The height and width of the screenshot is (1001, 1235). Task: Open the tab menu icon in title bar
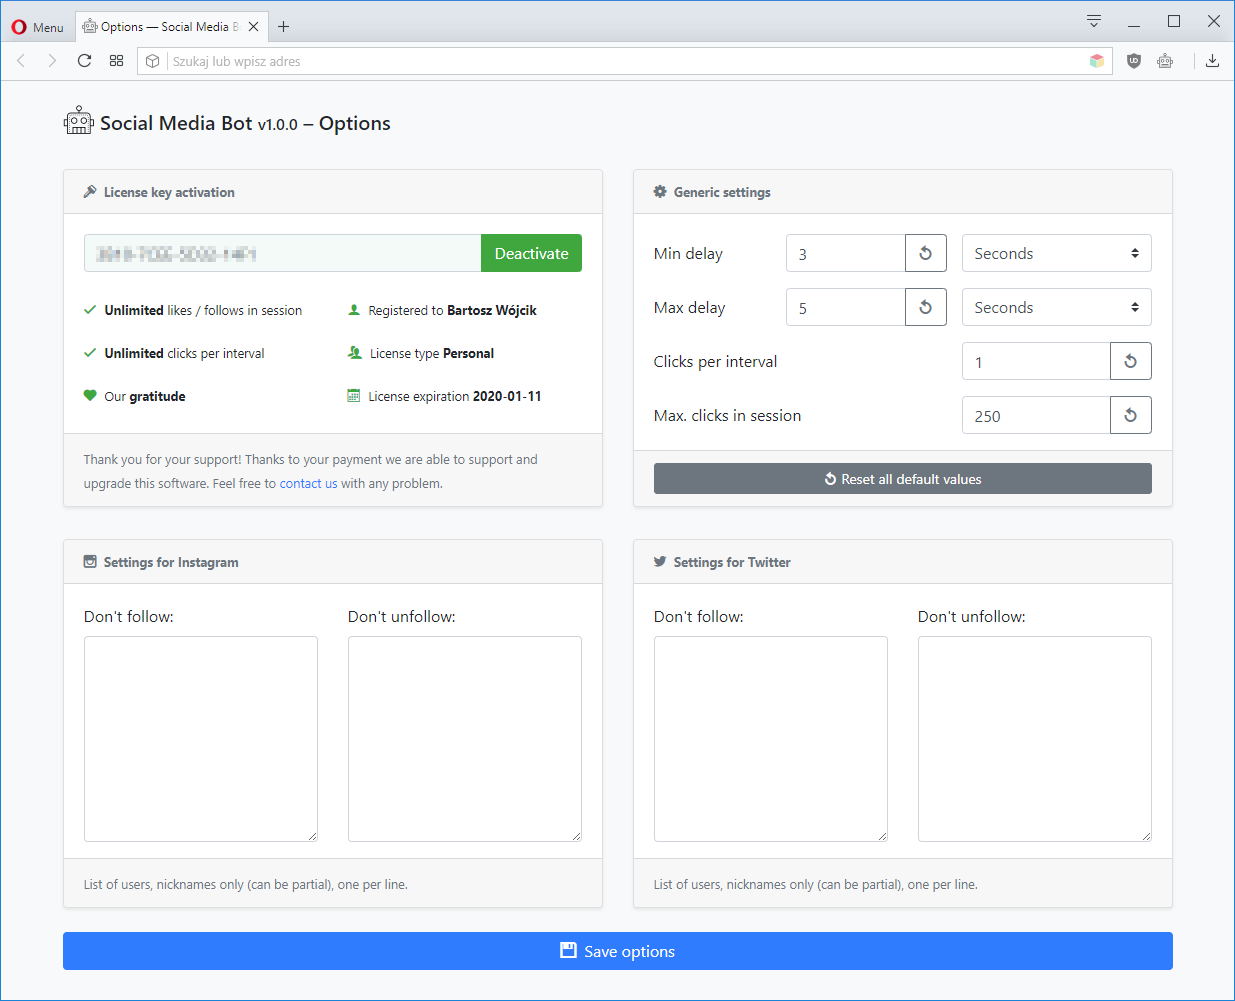(1094, 21)
